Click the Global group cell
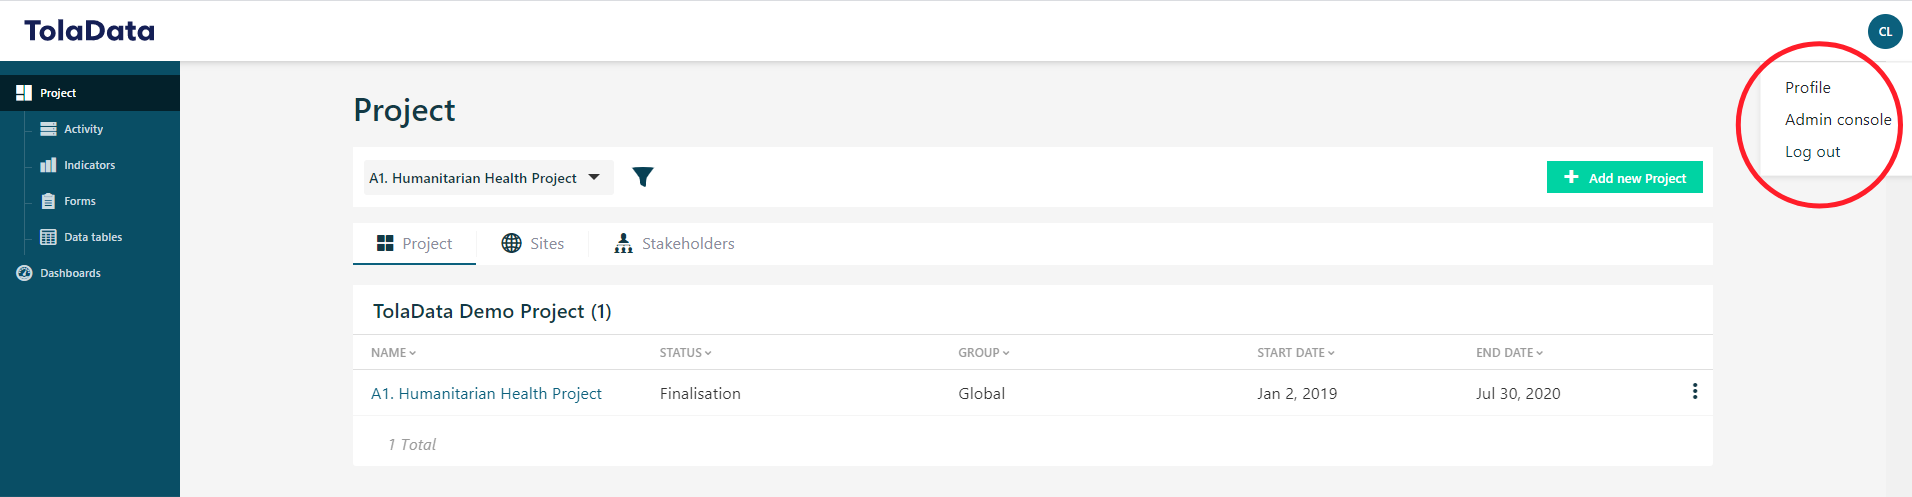 pos(981,394)
